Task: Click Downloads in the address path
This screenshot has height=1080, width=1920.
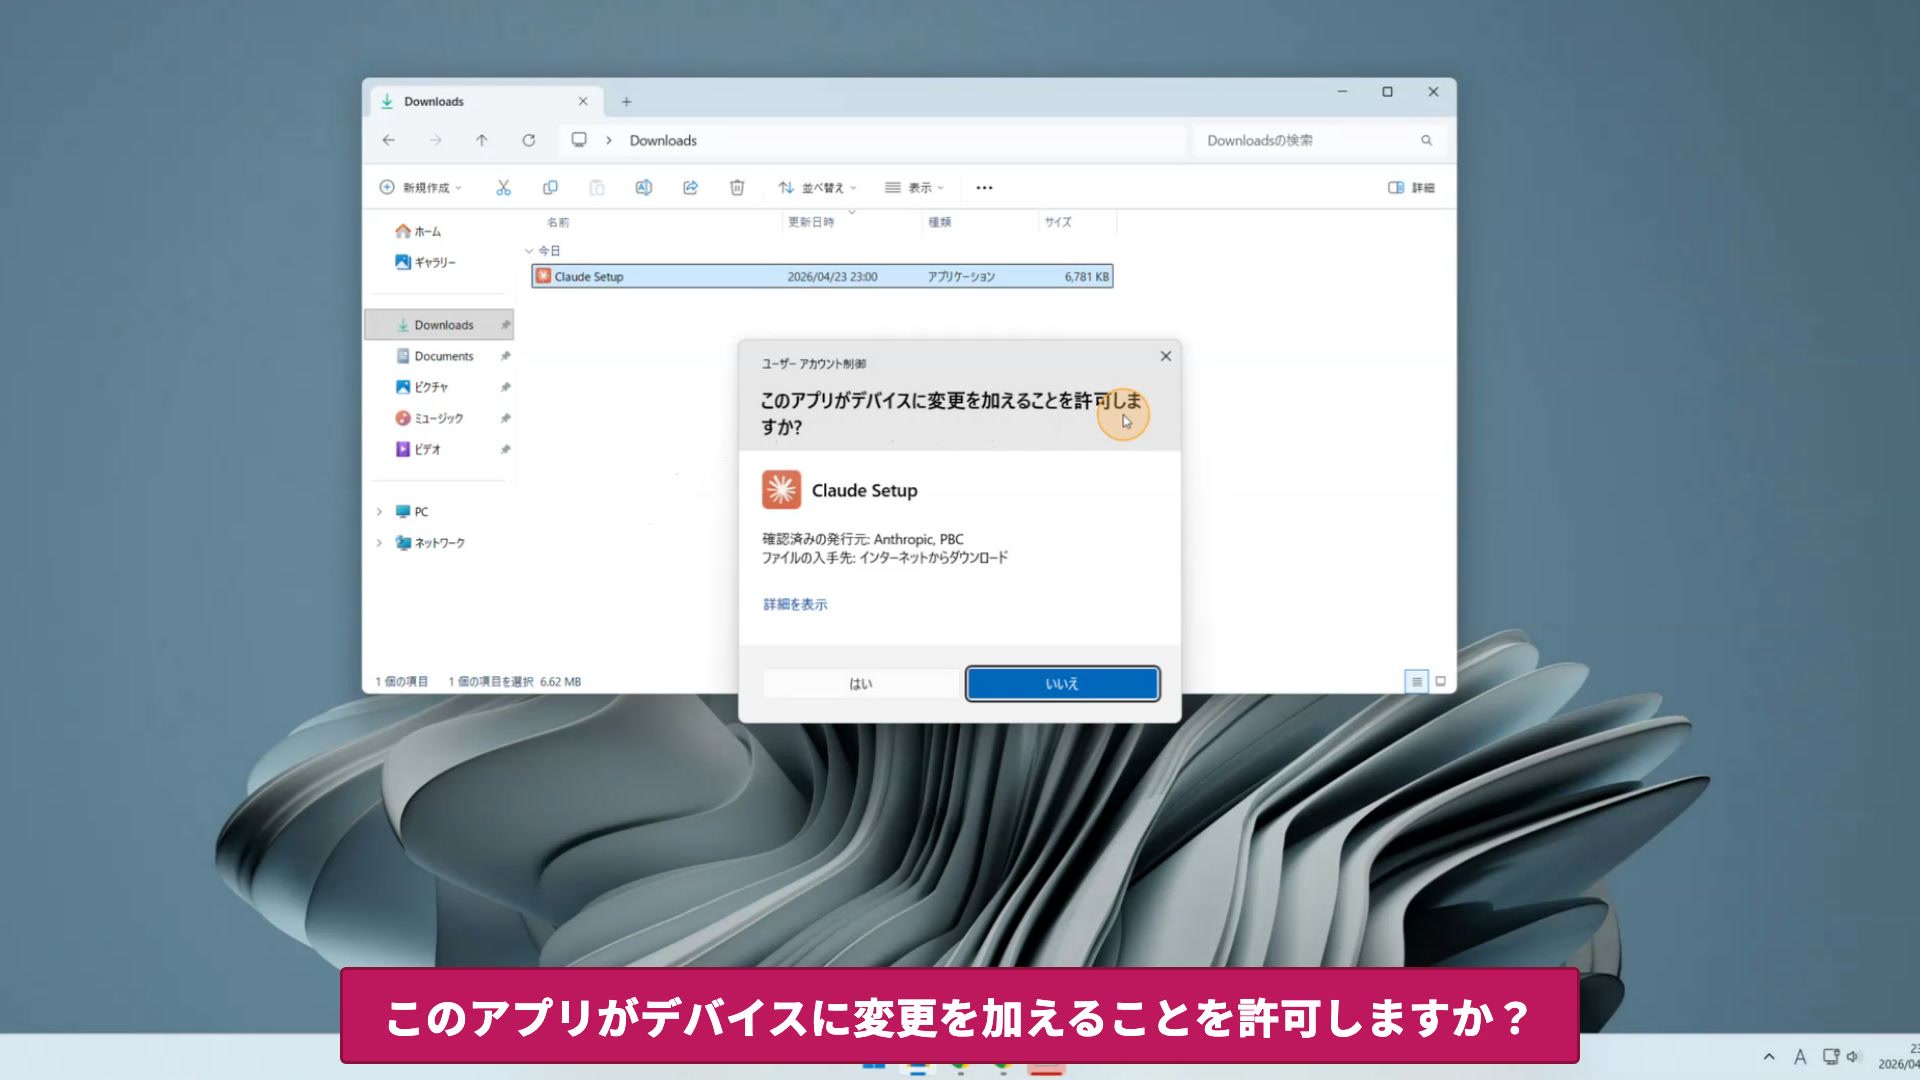Action: click(663, 140)
